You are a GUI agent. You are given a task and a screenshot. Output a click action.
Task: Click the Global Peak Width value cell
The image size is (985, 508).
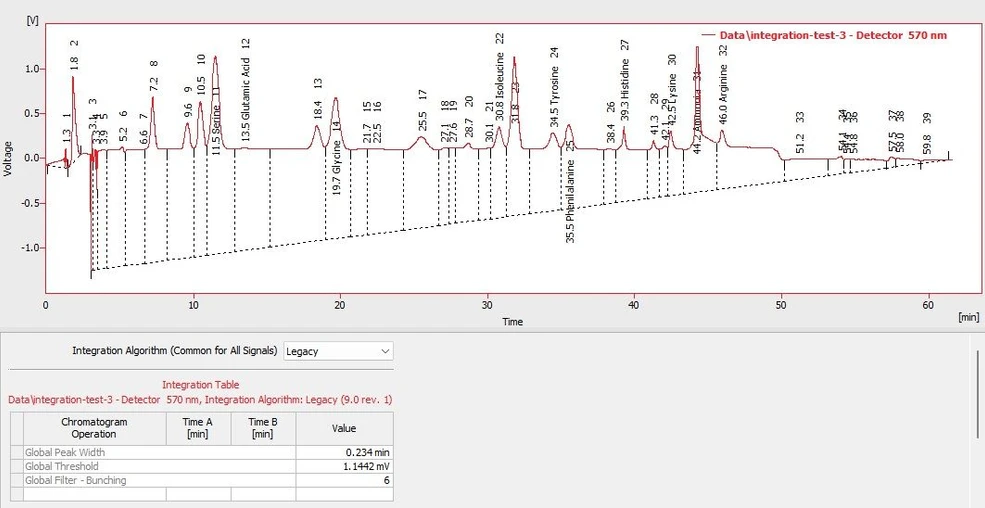[x=344, y=452]
